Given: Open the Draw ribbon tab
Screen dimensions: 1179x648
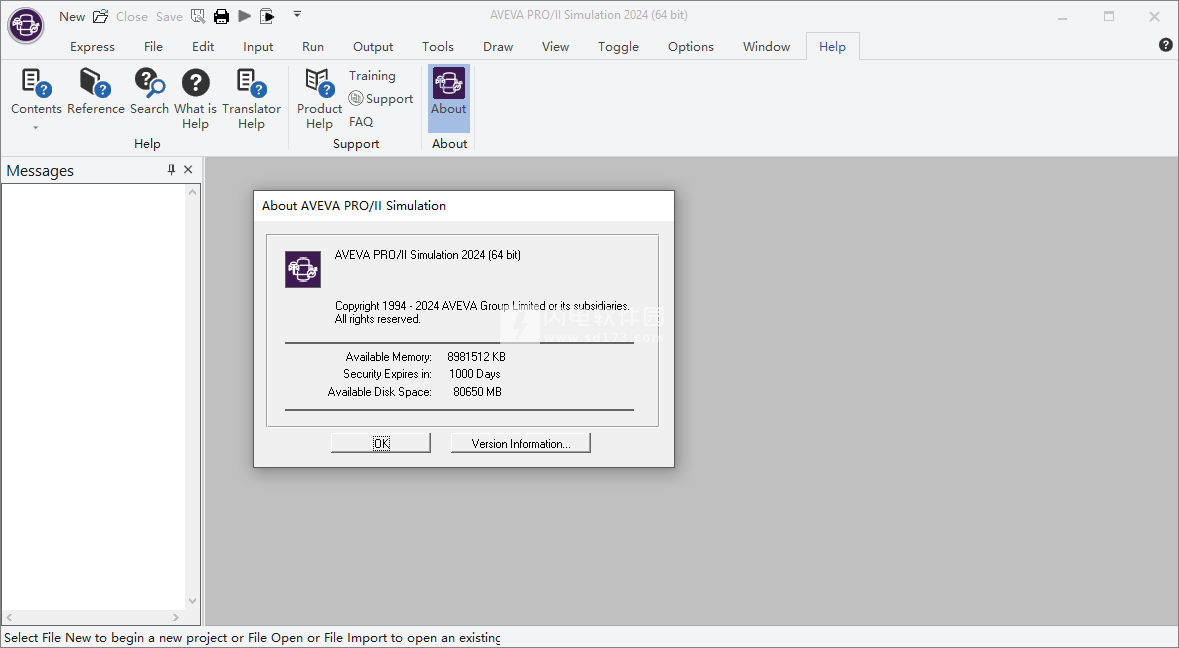Looking at the screenshot, I should coord(498,47).
